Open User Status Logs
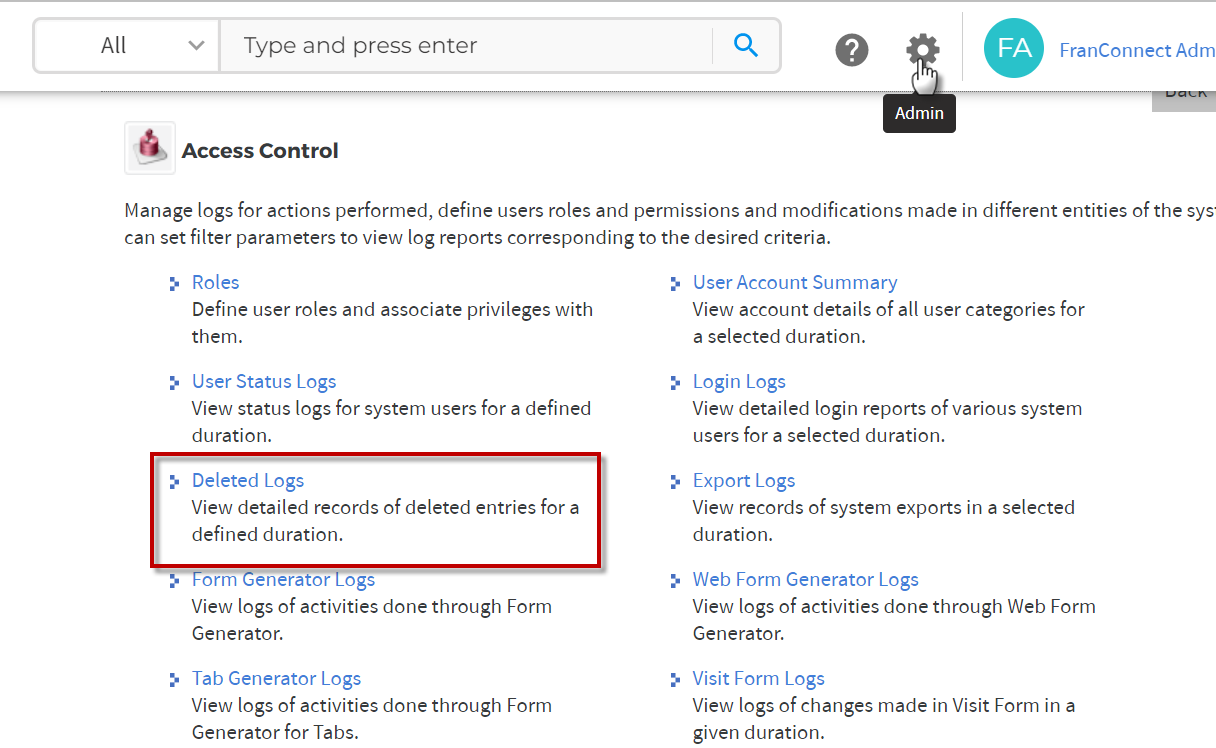The image size is (1216, 748). click(x=264, y=381)
